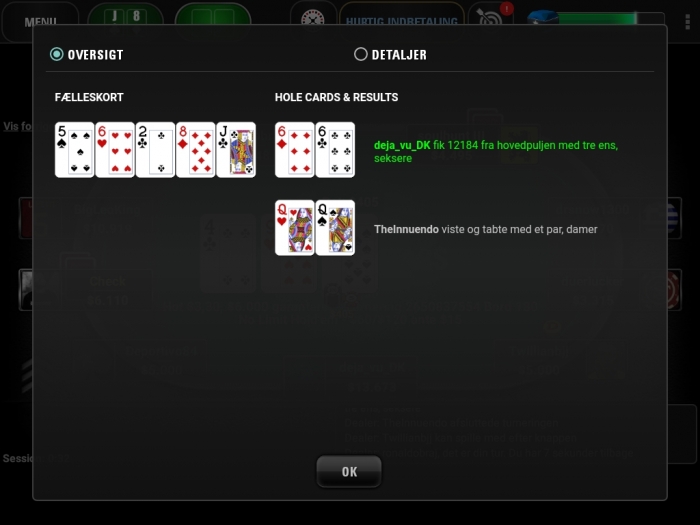
Task: Click the Queen of hearts hole card
Action: pos(295,228)
